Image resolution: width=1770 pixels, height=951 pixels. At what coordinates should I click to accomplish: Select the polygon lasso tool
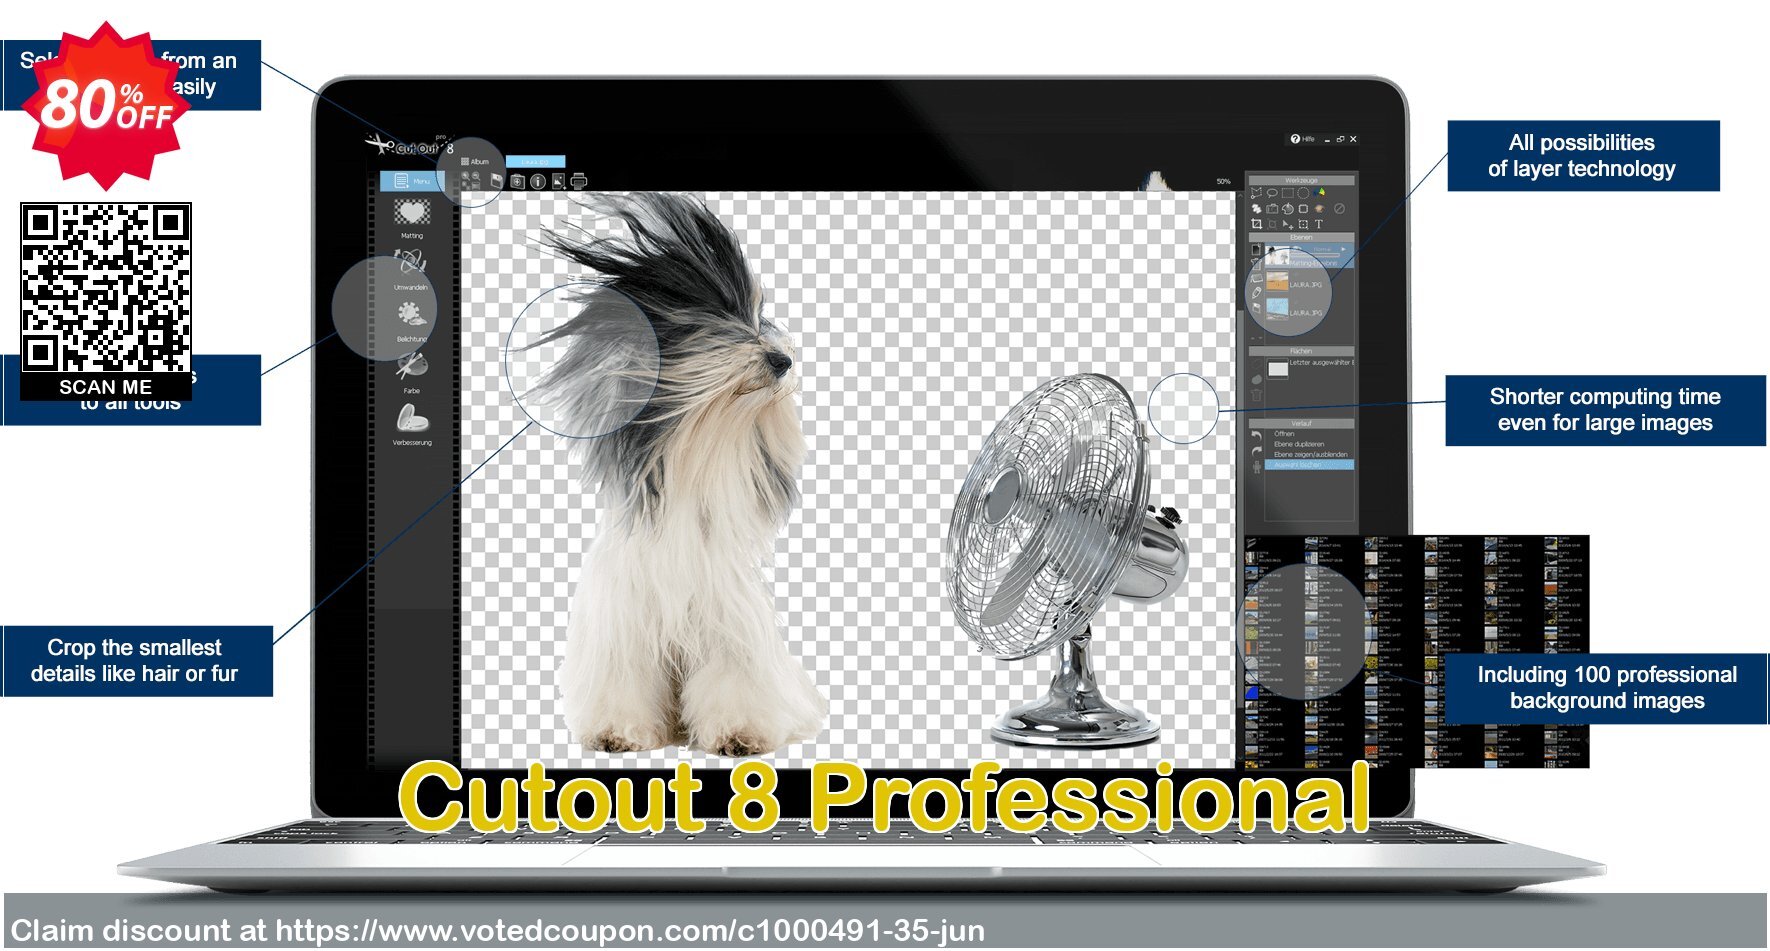[1257, 193]
